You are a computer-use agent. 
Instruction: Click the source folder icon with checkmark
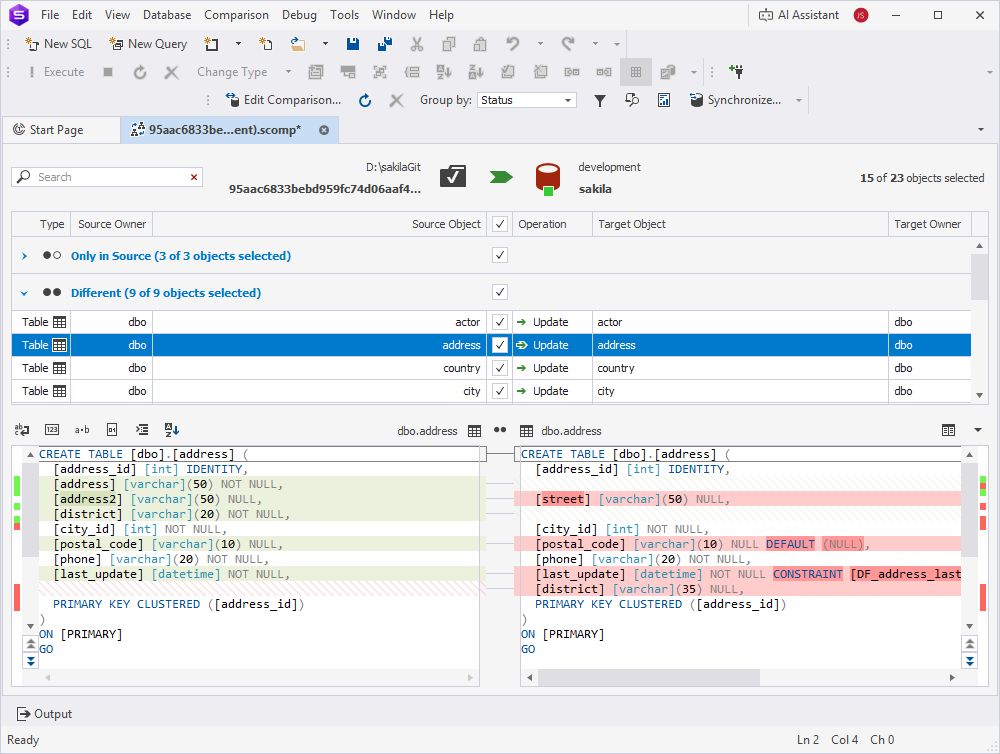[453, 177]
